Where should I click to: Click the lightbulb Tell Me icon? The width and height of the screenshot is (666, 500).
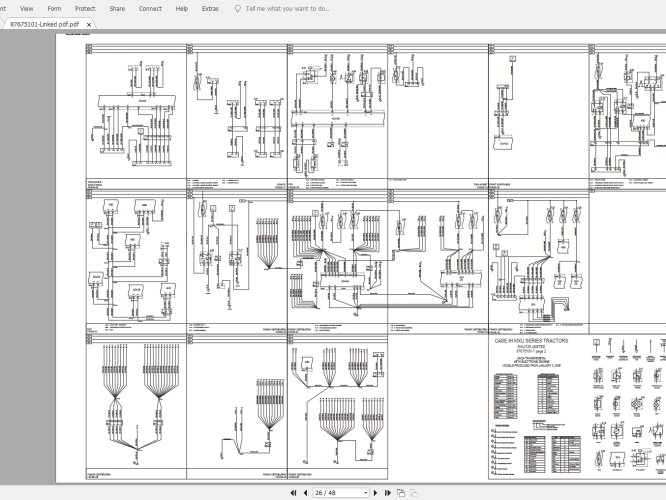(x=235, y=7)
